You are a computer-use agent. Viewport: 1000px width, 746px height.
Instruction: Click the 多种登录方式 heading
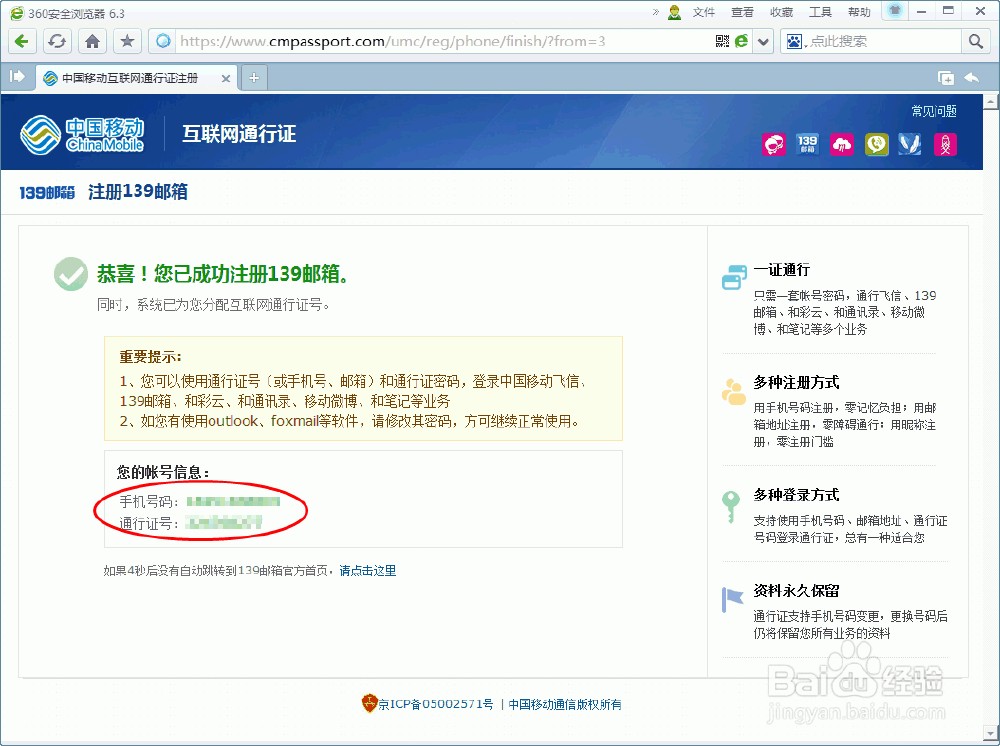pyautogui.click(x=797, y=495)
